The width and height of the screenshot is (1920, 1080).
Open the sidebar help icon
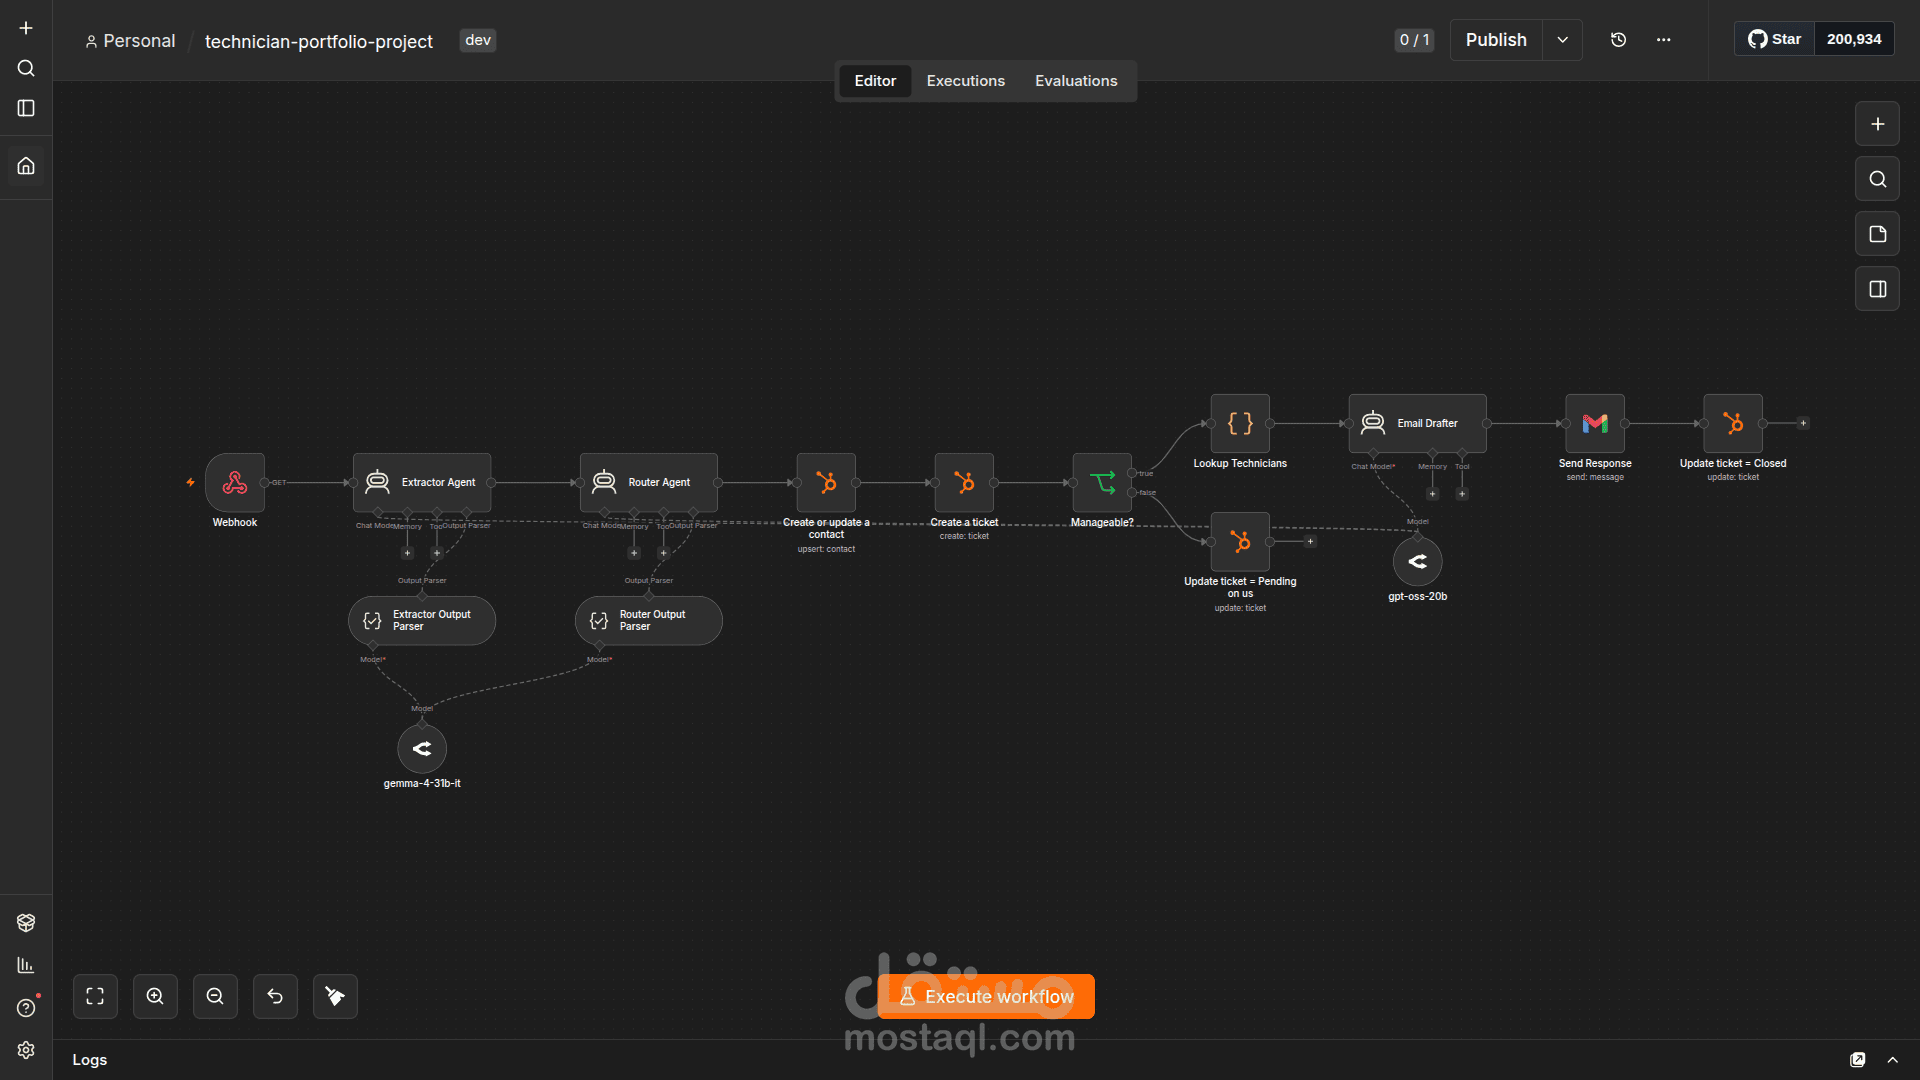tap(26, 1008)
